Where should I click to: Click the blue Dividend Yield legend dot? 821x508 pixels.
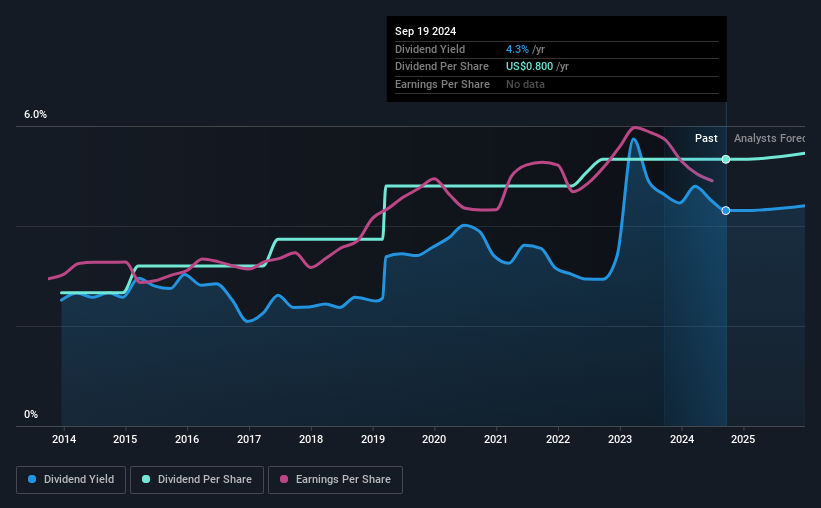click(32, 479)
